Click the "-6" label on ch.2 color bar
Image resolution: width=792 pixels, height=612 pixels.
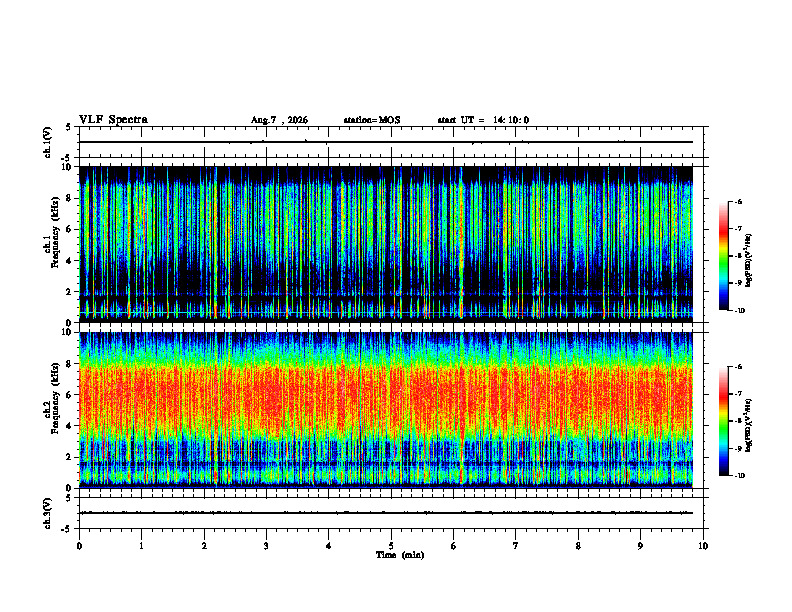pos(737,367)
